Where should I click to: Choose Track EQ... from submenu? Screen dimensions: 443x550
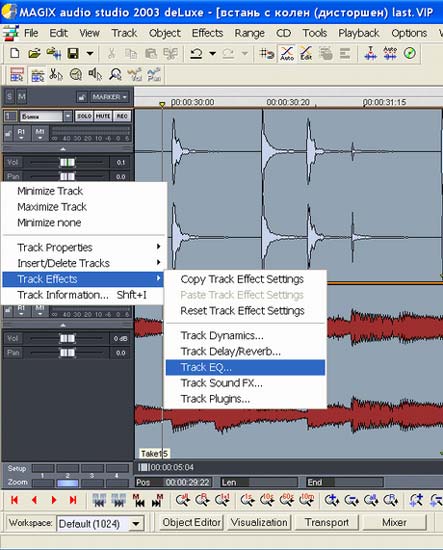245,367
